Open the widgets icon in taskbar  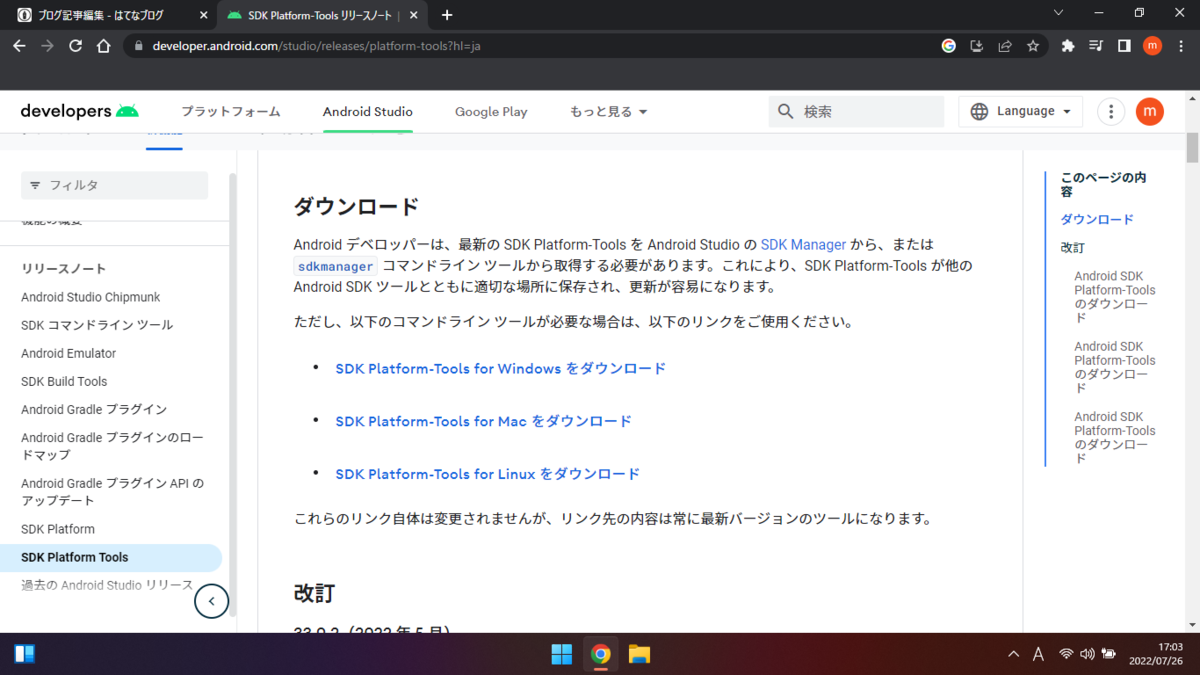[x=25, y=654]
